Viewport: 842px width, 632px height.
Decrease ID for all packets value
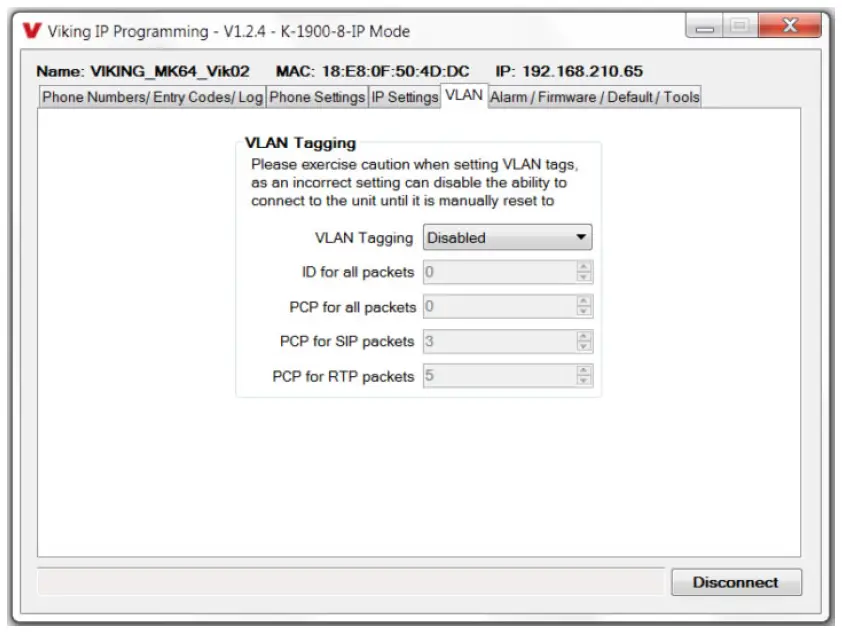[583, 277]
